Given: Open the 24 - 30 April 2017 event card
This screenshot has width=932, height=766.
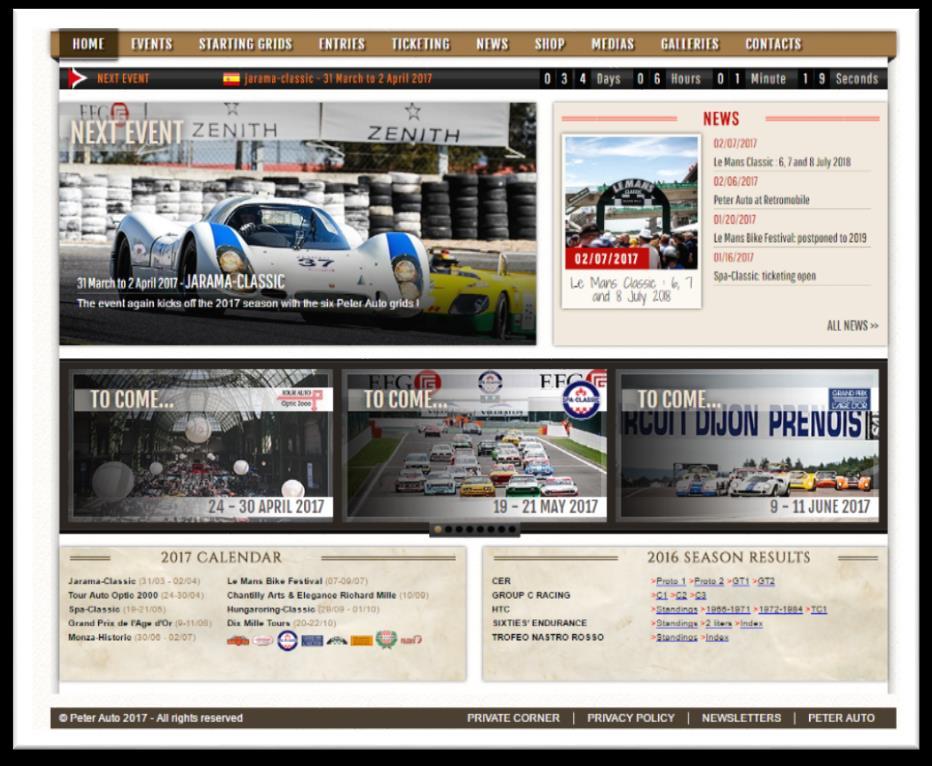Looking at the screenshot, I should (x=202, y=445).
